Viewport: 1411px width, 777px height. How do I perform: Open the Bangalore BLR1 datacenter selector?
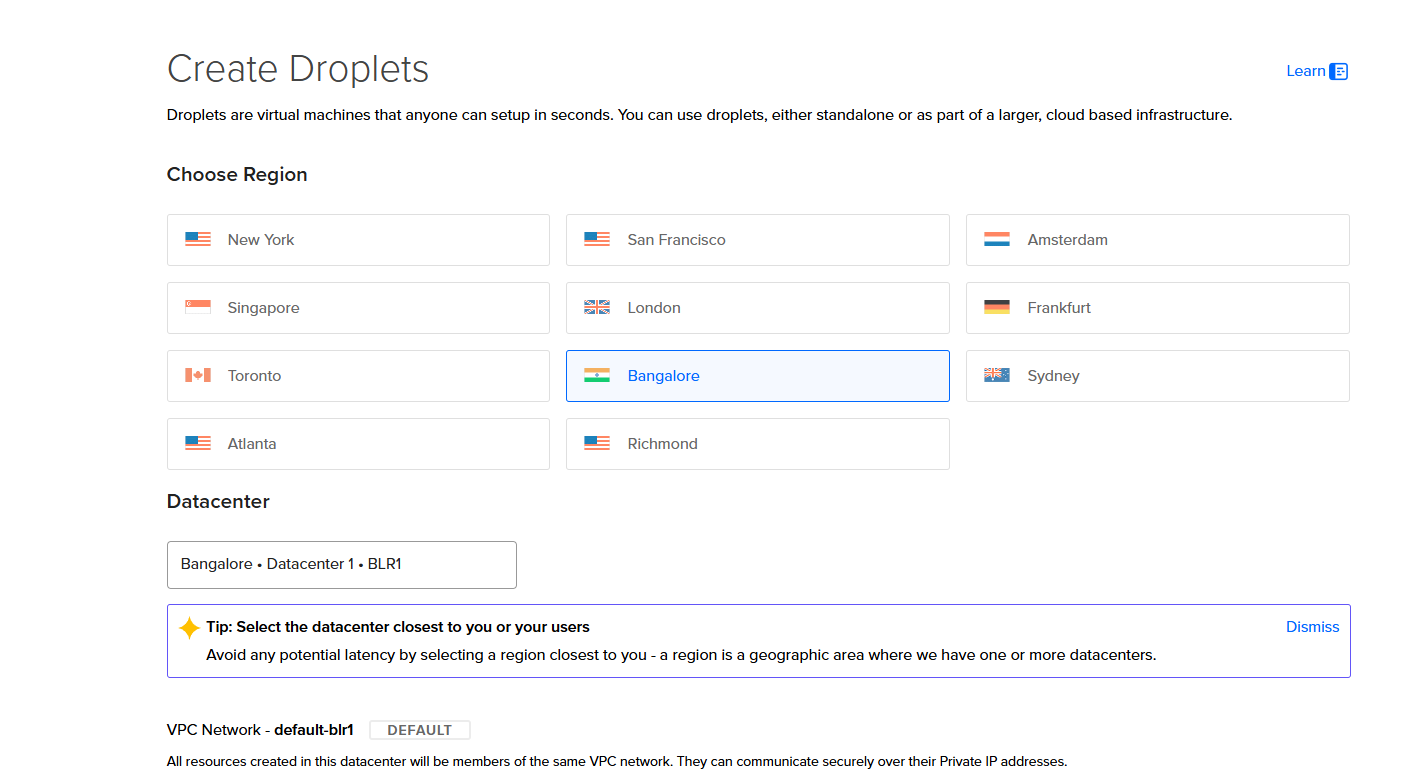[341, 564]
